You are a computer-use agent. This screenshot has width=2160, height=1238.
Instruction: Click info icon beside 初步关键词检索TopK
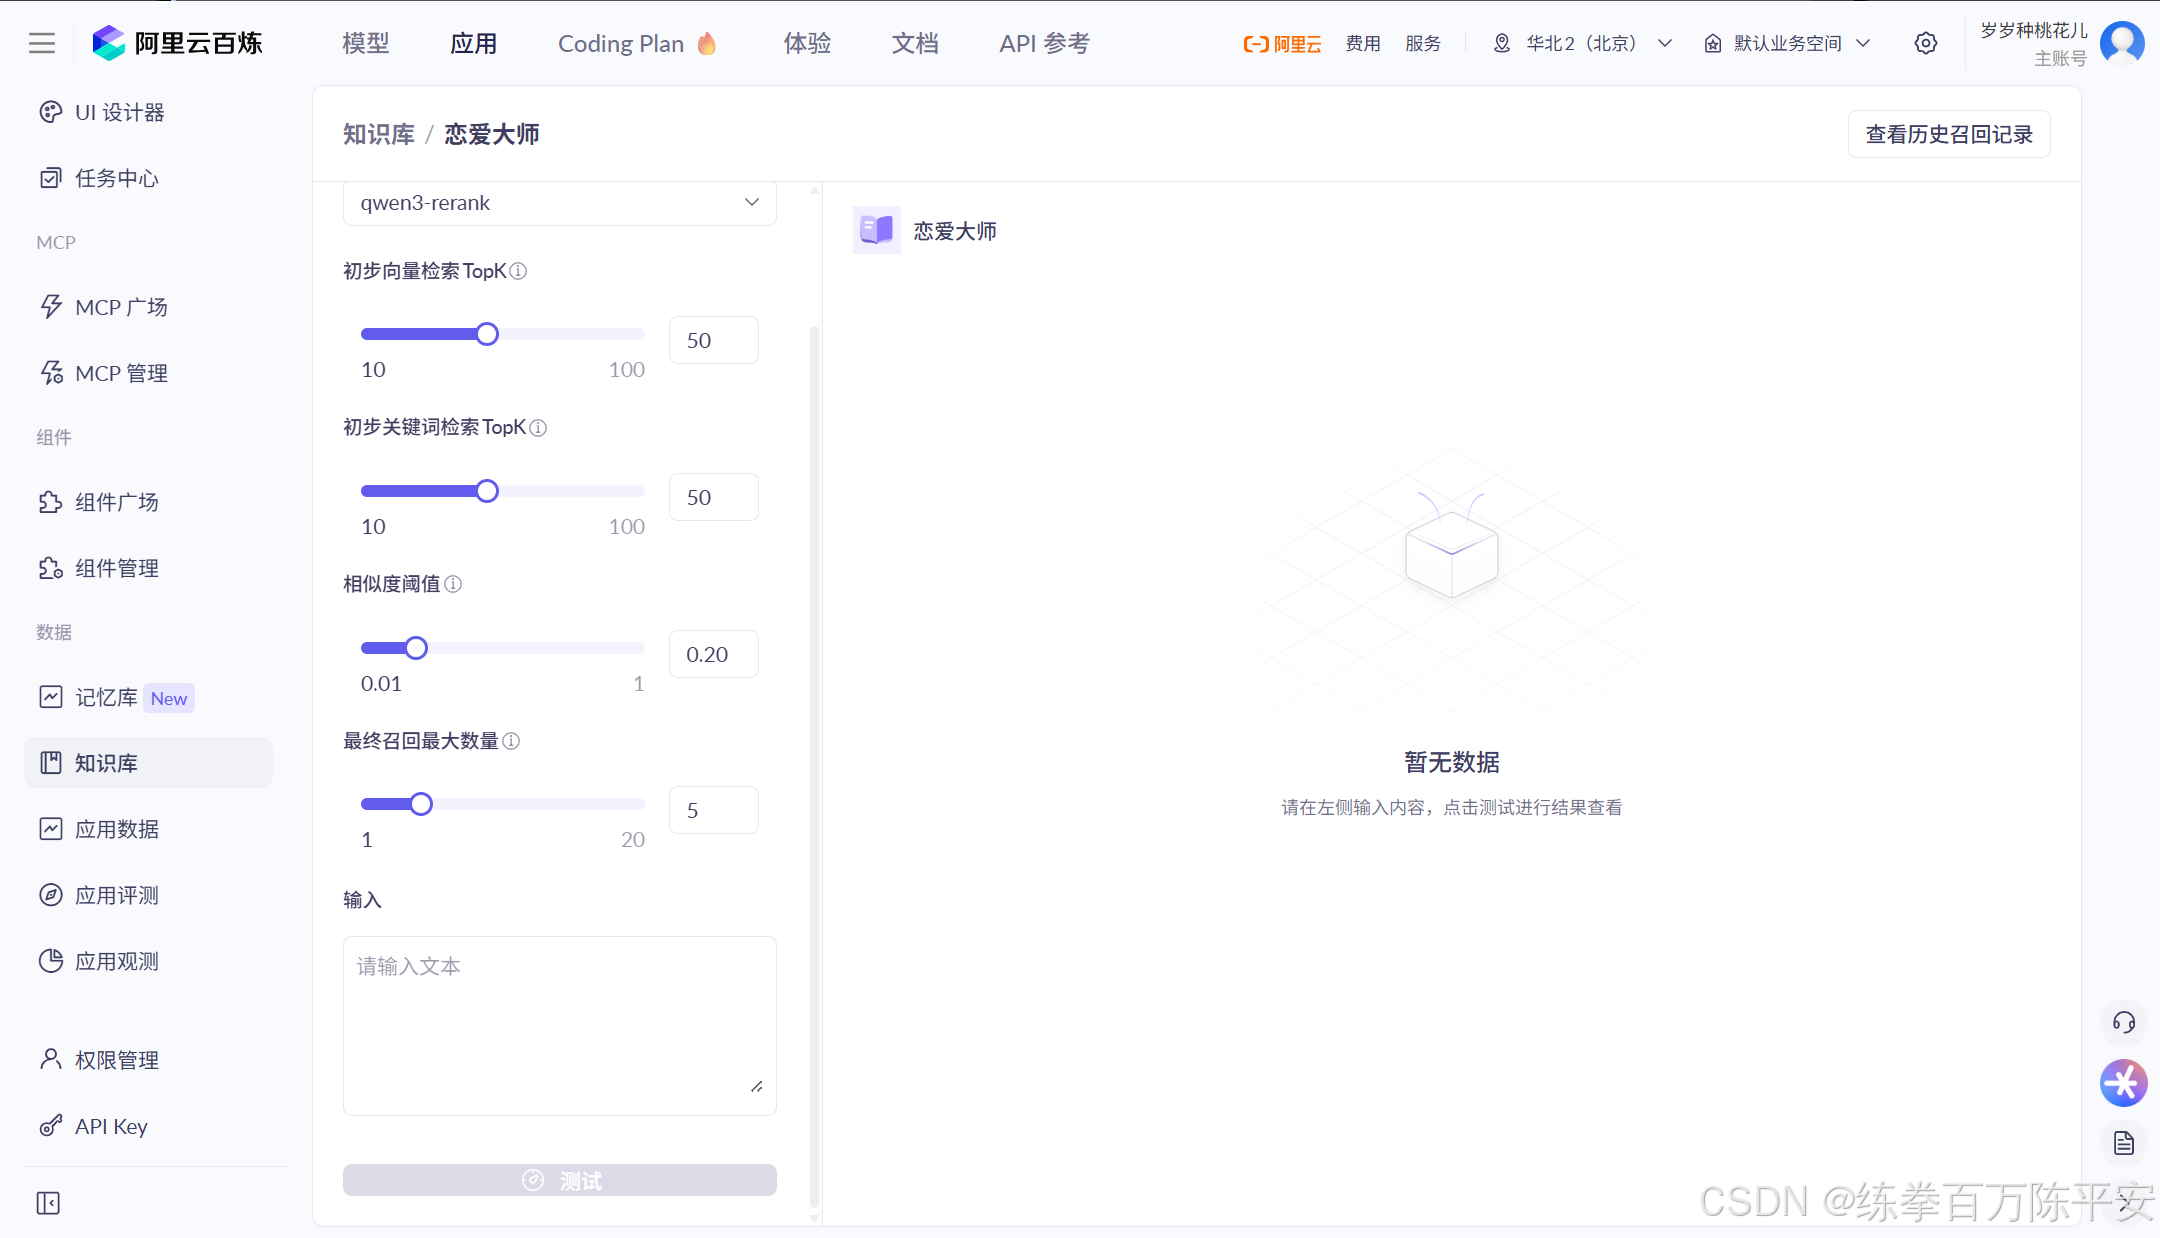pos(538,428)
